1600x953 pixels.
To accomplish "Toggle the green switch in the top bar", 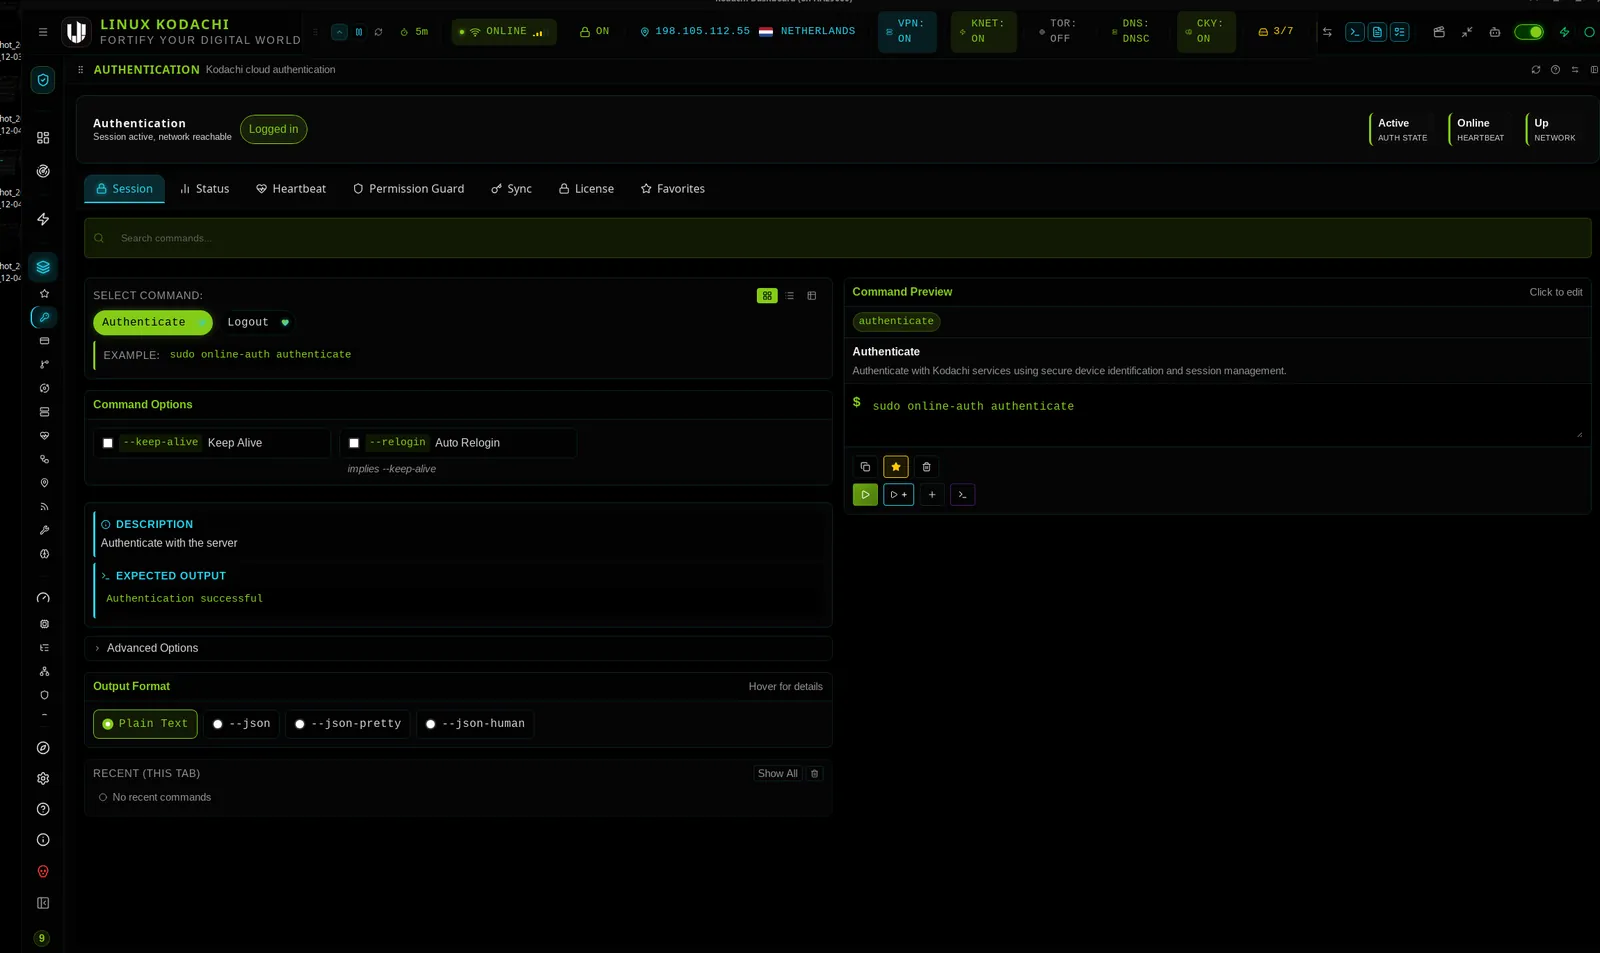I will click(1528, 32).
